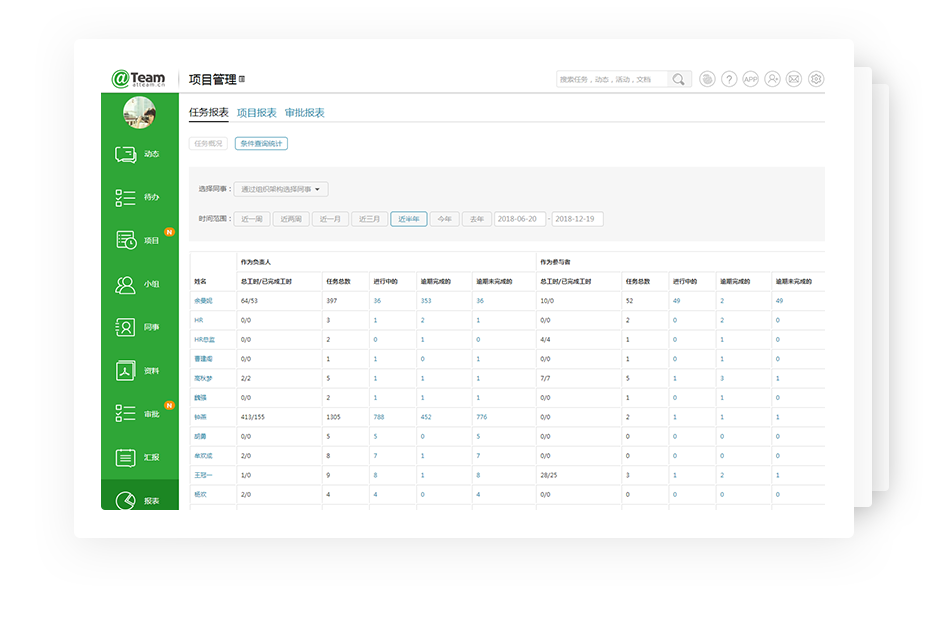Open the help question mark icon
This screenshot has width=940, height=618.
[x=729, y=79]
